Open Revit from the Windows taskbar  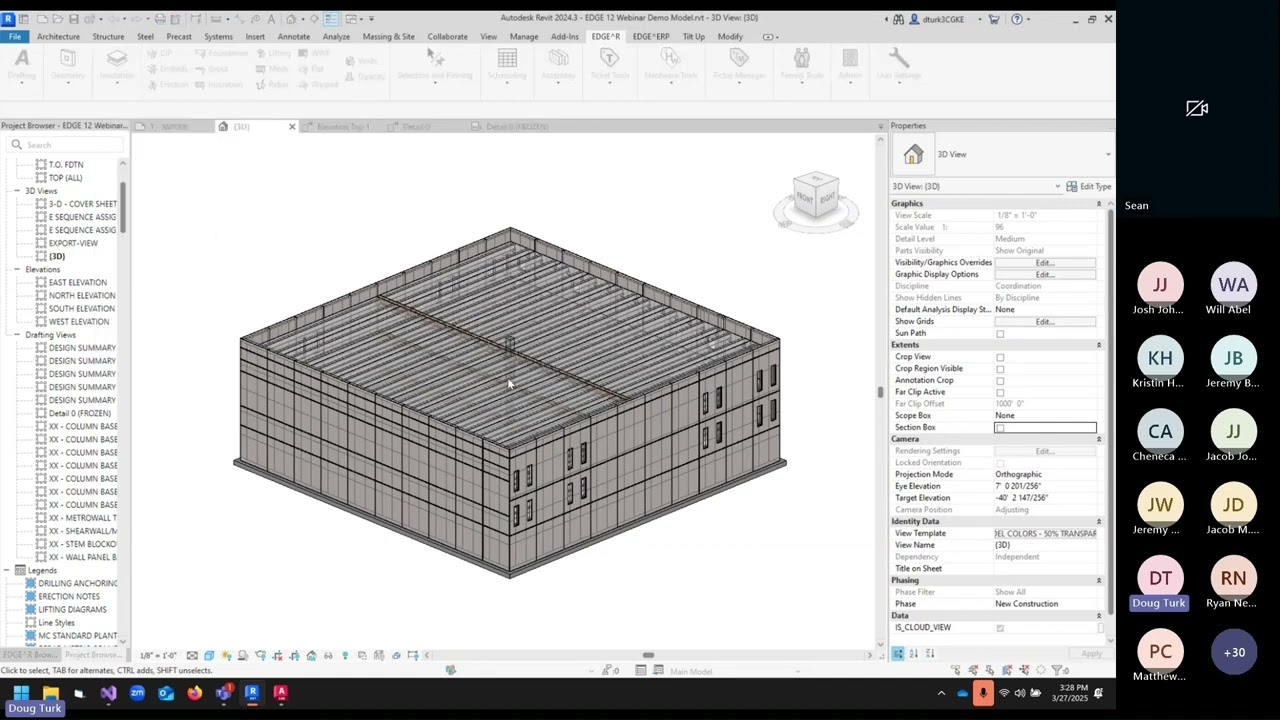point(252,693)
